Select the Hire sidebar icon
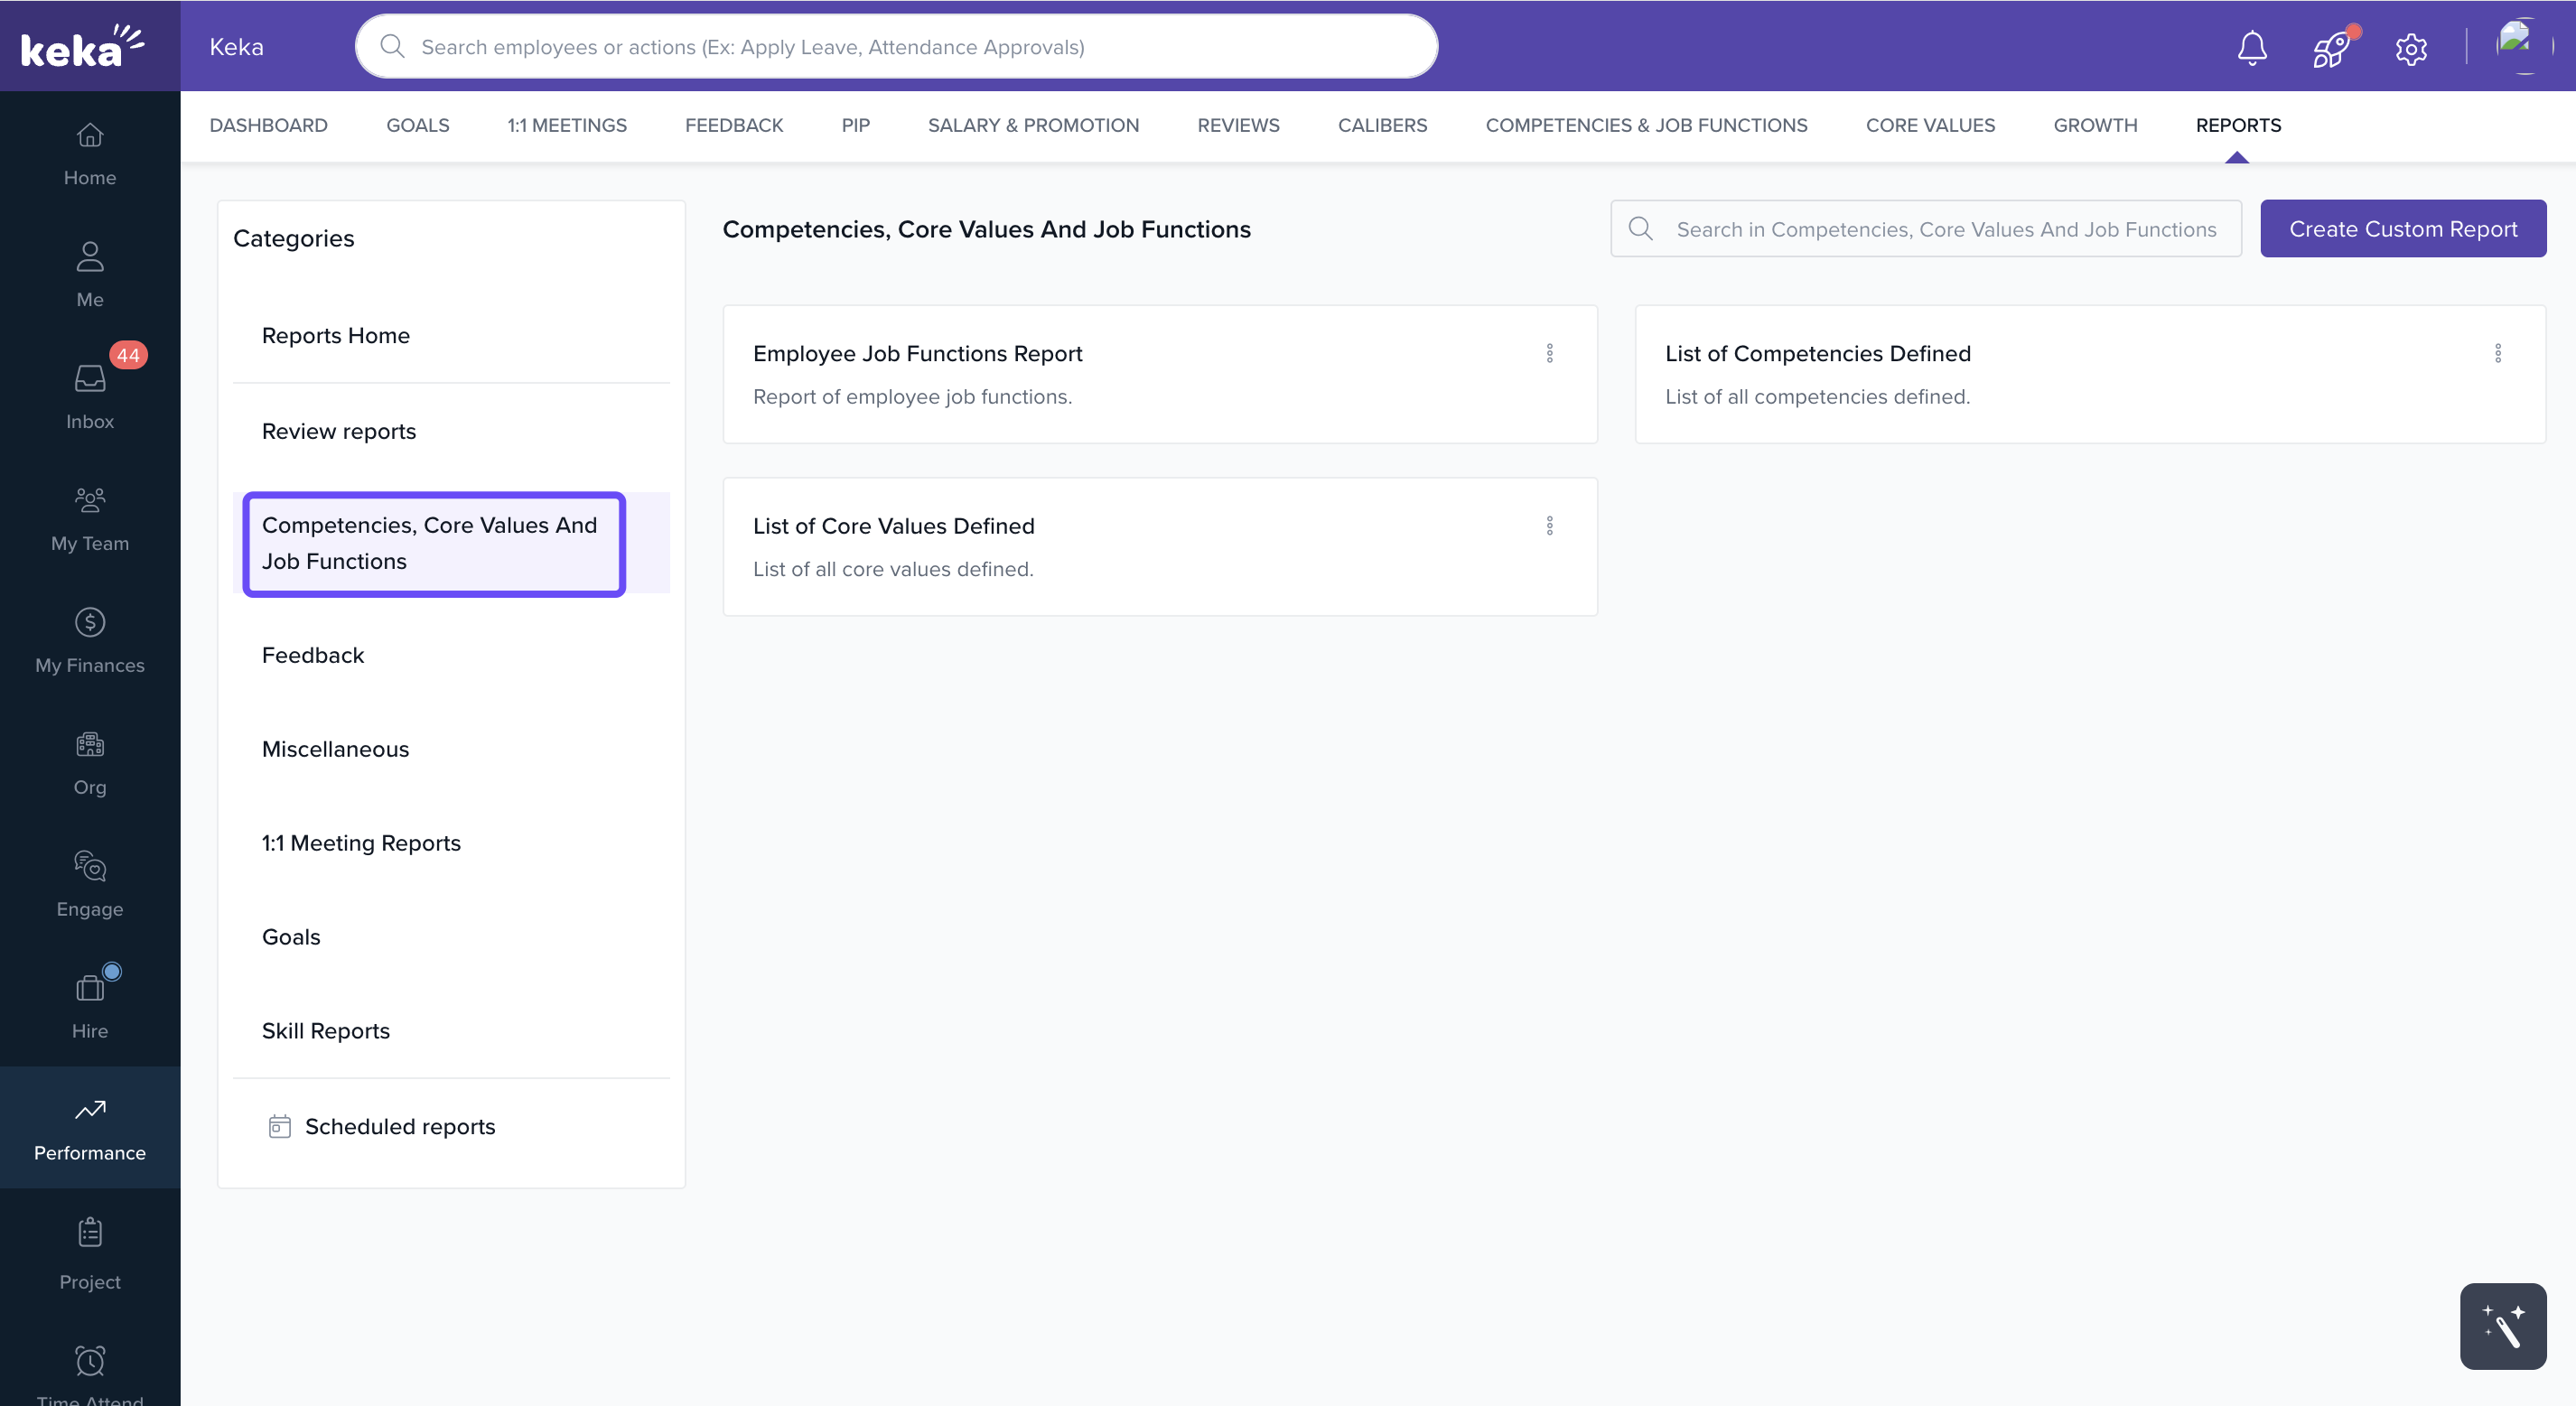 point(90,1006)
